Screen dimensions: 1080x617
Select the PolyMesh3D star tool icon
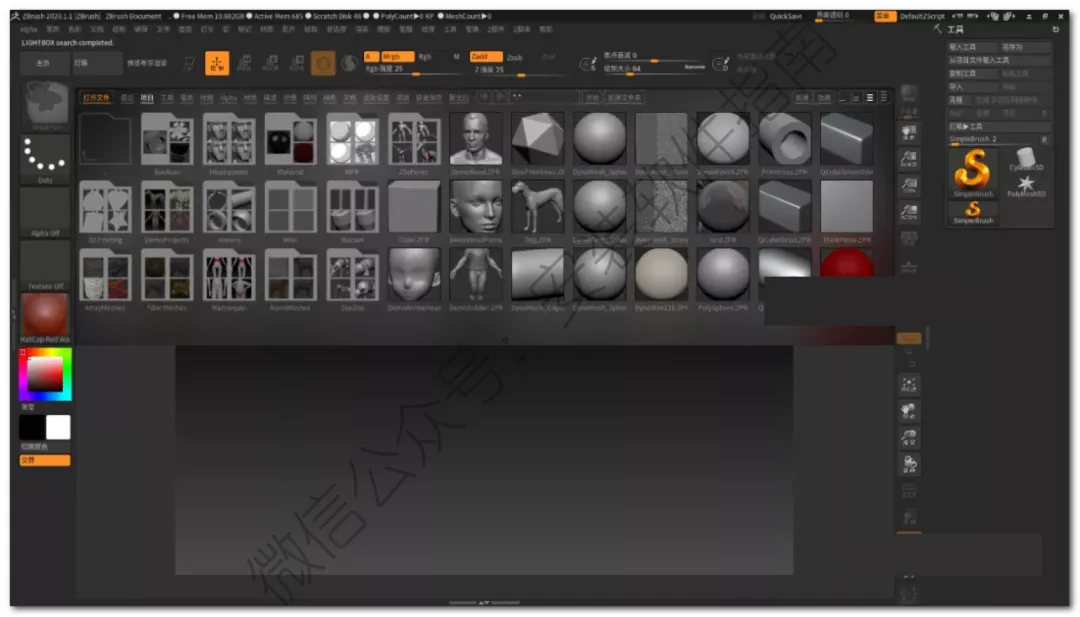1026,185
